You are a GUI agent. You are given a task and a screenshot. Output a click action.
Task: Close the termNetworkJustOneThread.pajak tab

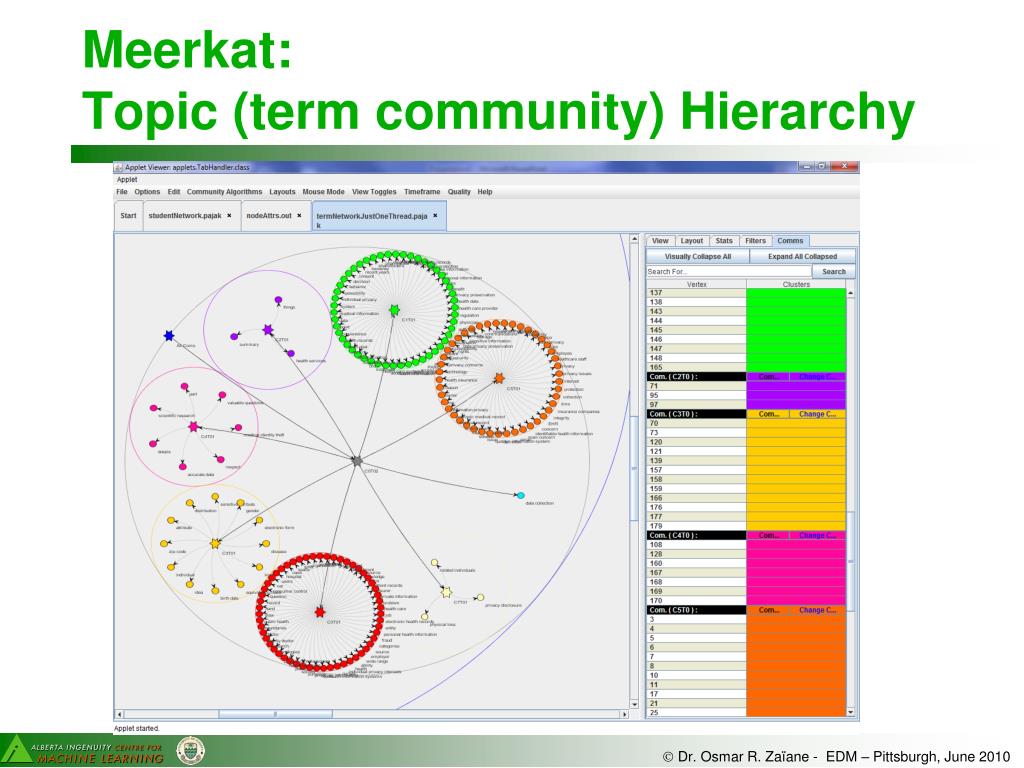pyautogui.click(x=435, y=216)
